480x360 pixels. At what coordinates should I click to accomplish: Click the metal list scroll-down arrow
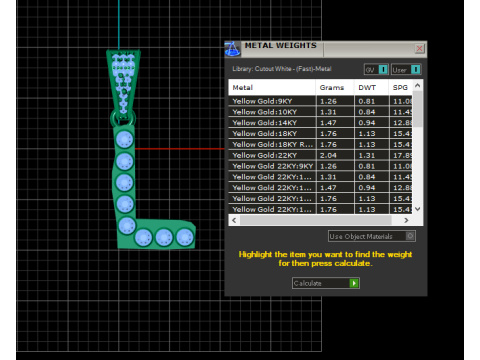coord(417,209)
